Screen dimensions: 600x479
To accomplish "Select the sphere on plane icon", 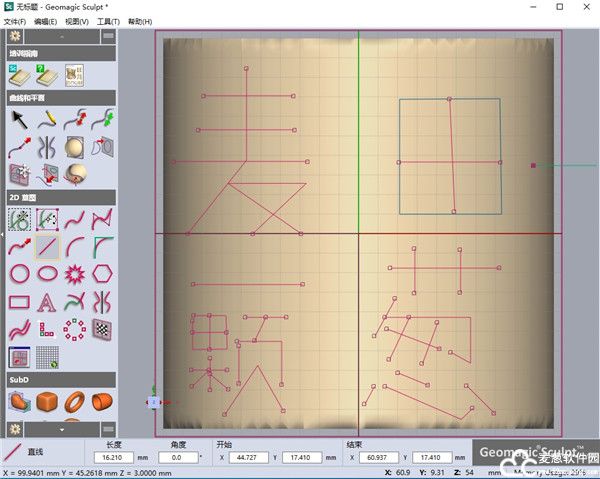I will tap(75, 147).
